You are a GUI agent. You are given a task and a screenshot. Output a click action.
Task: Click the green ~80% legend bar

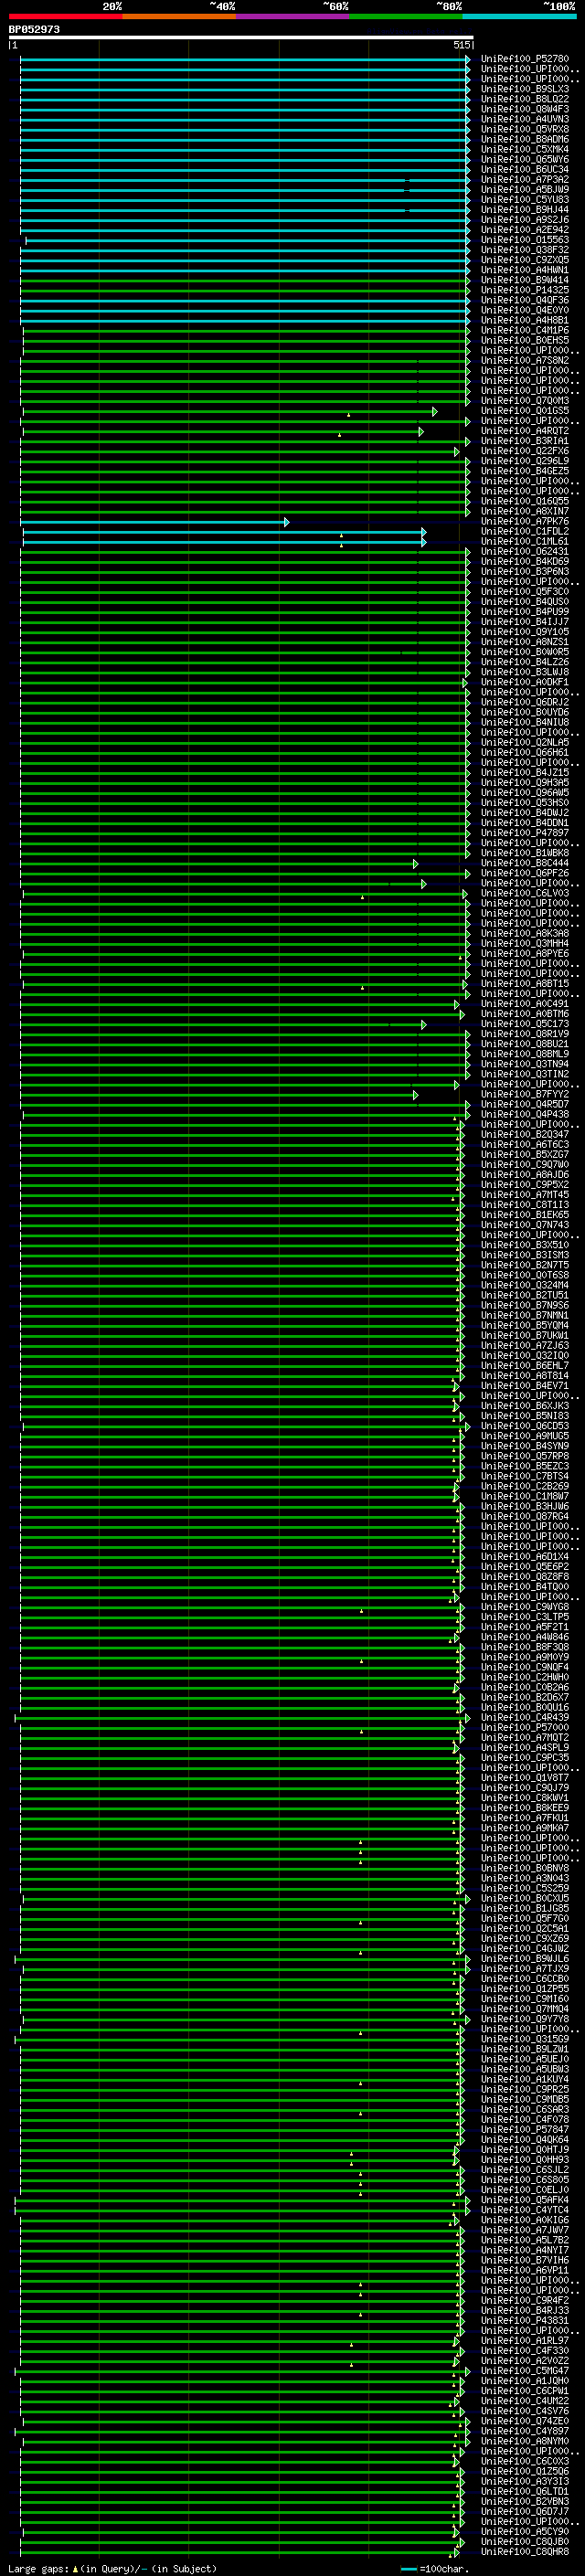pos(406,16)
